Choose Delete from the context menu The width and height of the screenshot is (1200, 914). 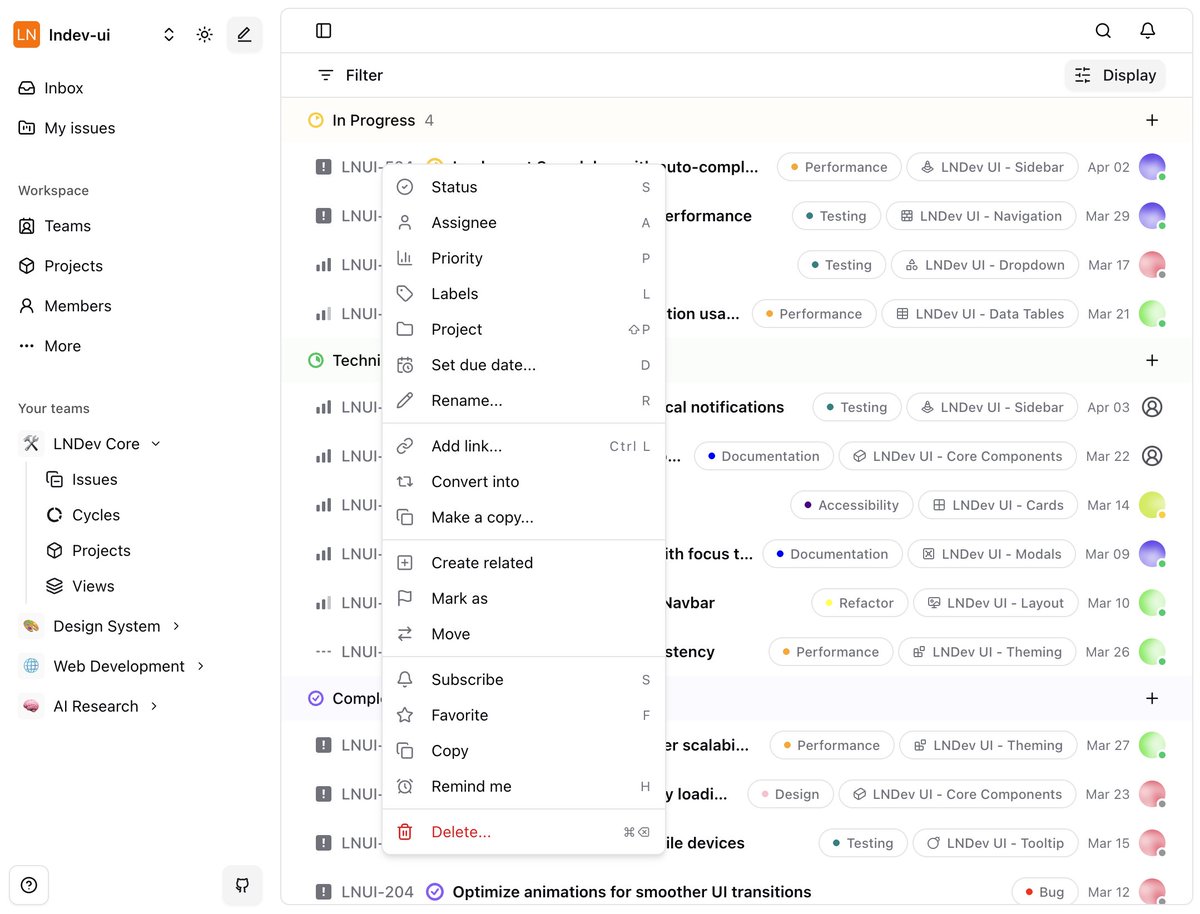click(461, 831)
